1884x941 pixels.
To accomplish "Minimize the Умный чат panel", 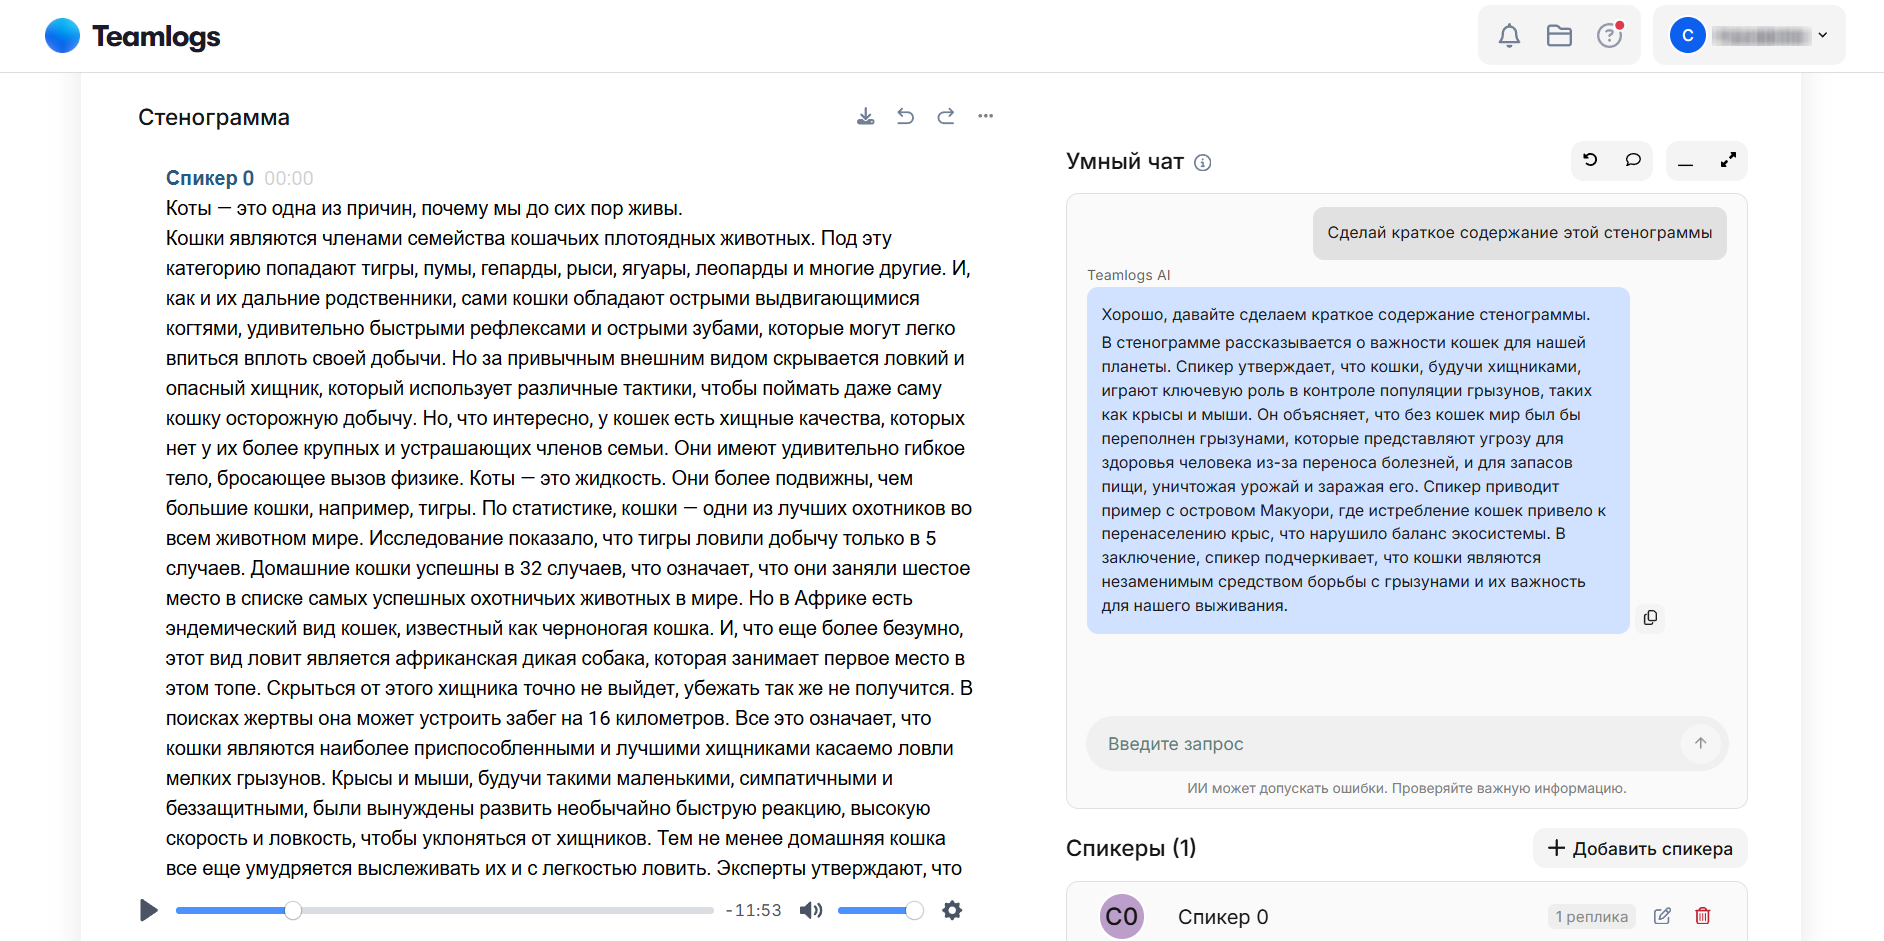I will (x=1686, y=161).
